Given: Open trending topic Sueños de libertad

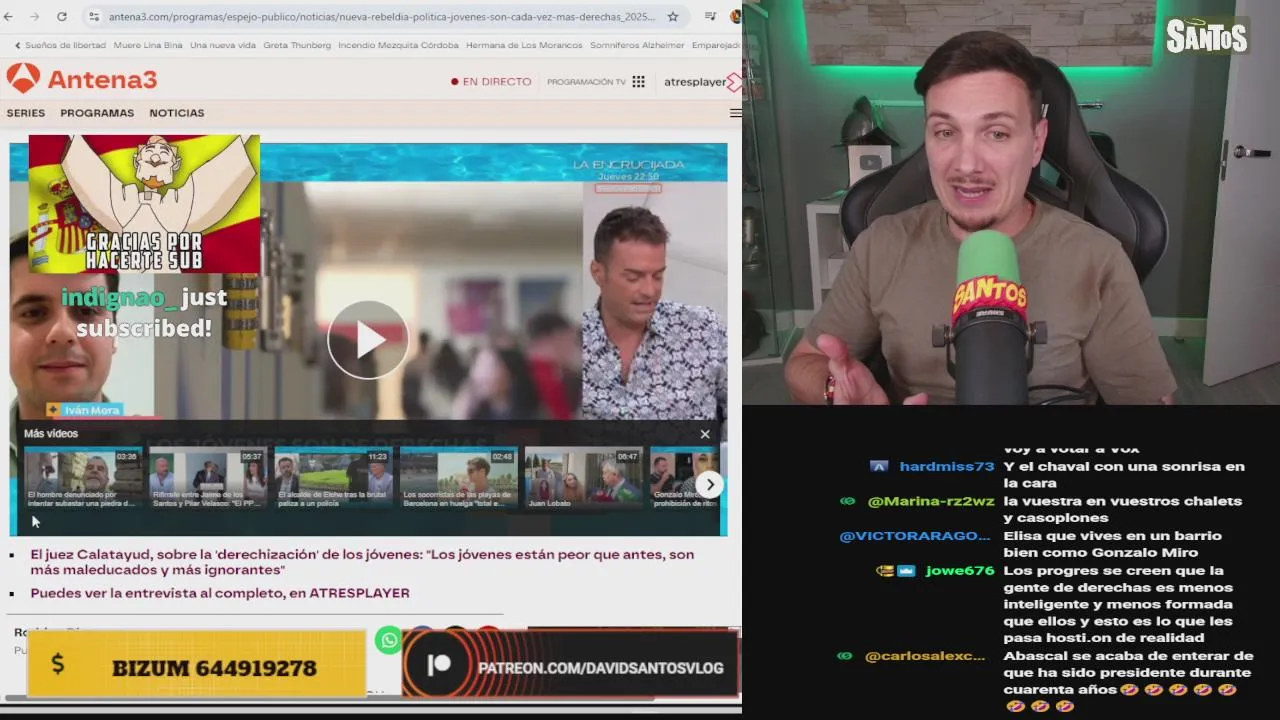Looking at the screenshot, I should coord(65,45).
